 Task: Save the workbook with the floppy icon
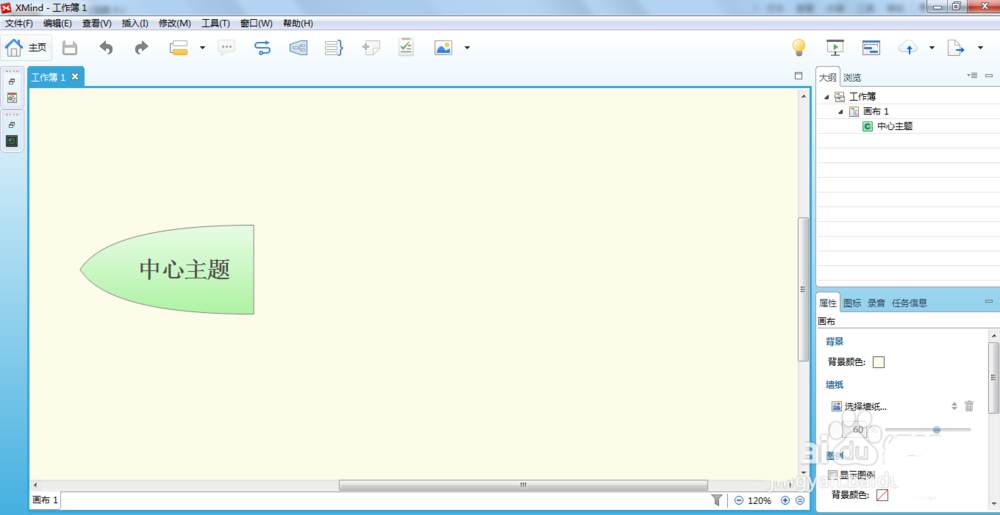coord(70,48)
